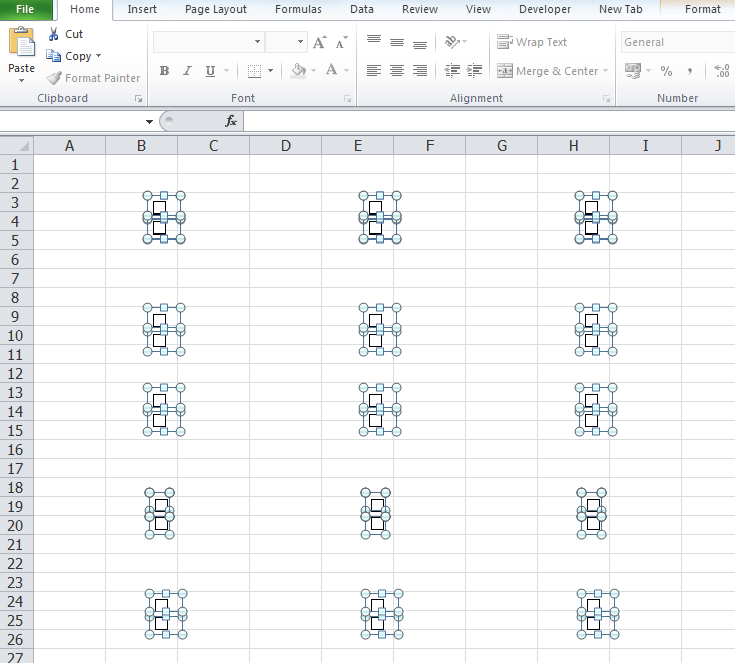The height and width of the screenshot is (663, 735).
Task: Open Alignment dialog launcher
Action: [607, 98]
